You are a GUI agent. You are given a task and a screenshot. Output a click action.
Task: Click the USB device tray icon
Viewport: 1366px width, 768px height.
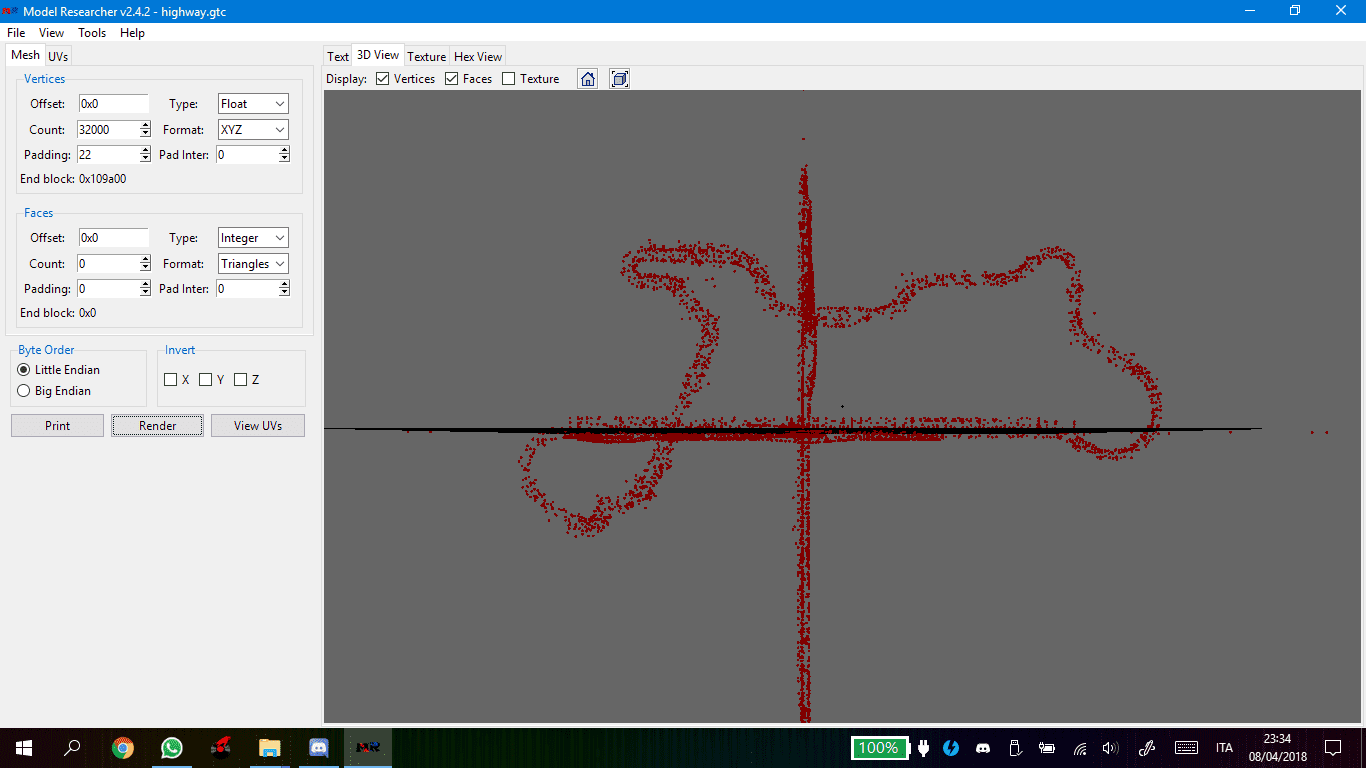click(x=1015, y=747)
